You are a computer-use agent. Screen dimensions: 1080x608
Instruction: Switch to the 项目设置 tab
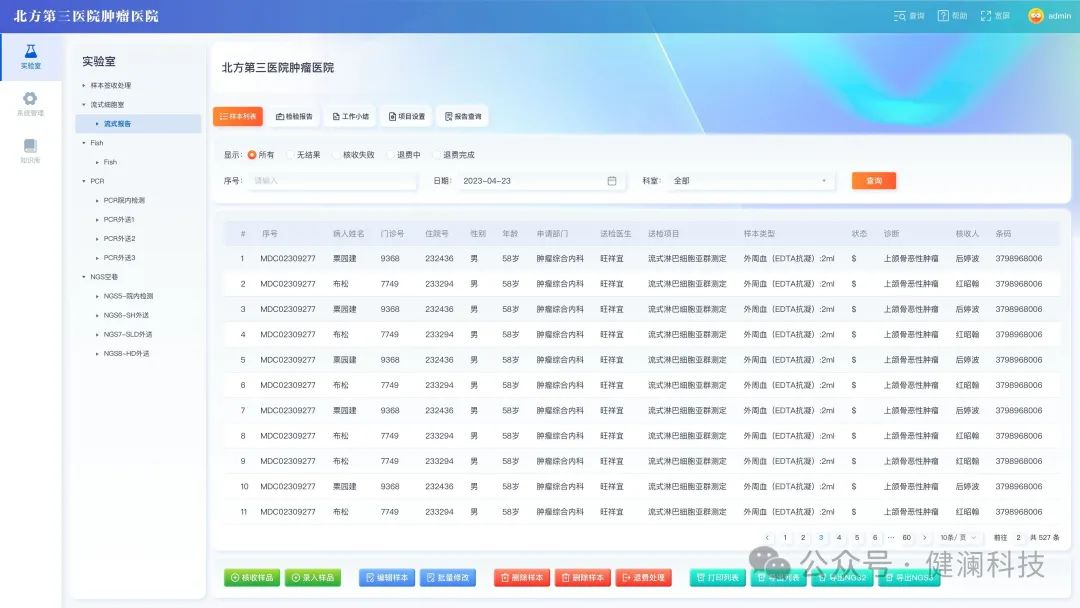tap(406, 116)
